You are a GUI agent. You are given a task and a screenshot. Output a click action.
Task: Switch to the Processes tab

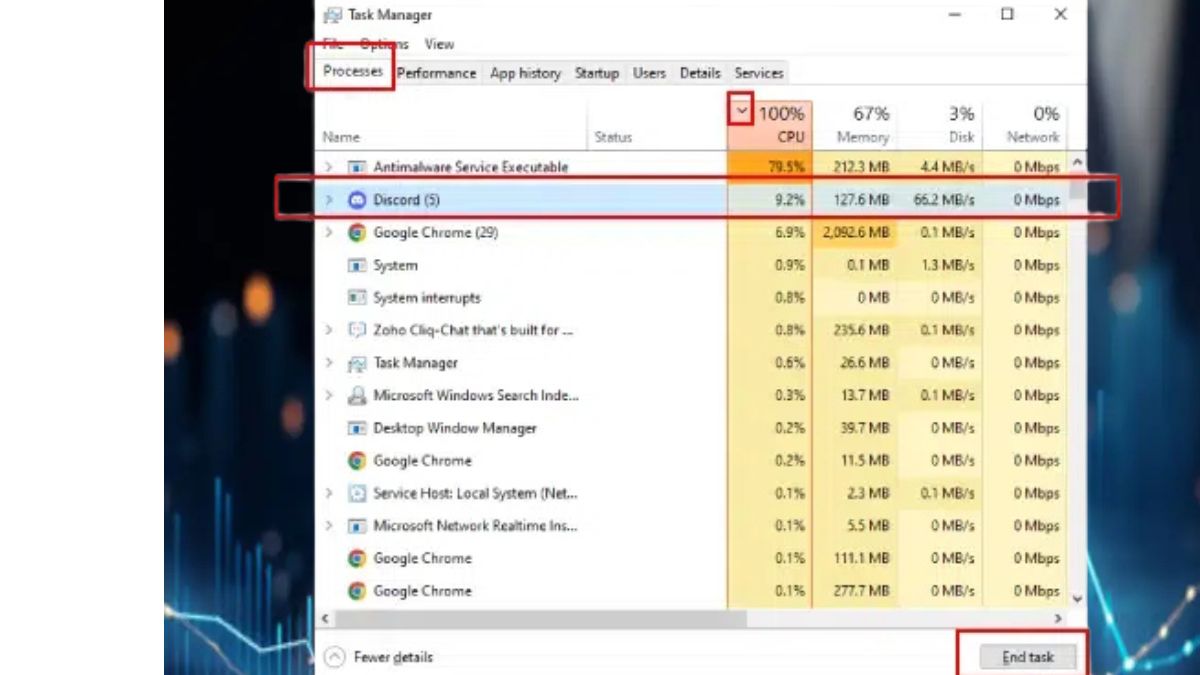click(x=353, y=72)
